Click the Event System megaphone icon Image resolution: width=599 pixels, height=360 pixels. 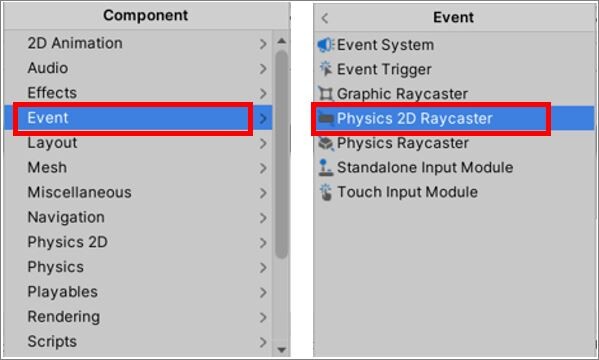326,45
